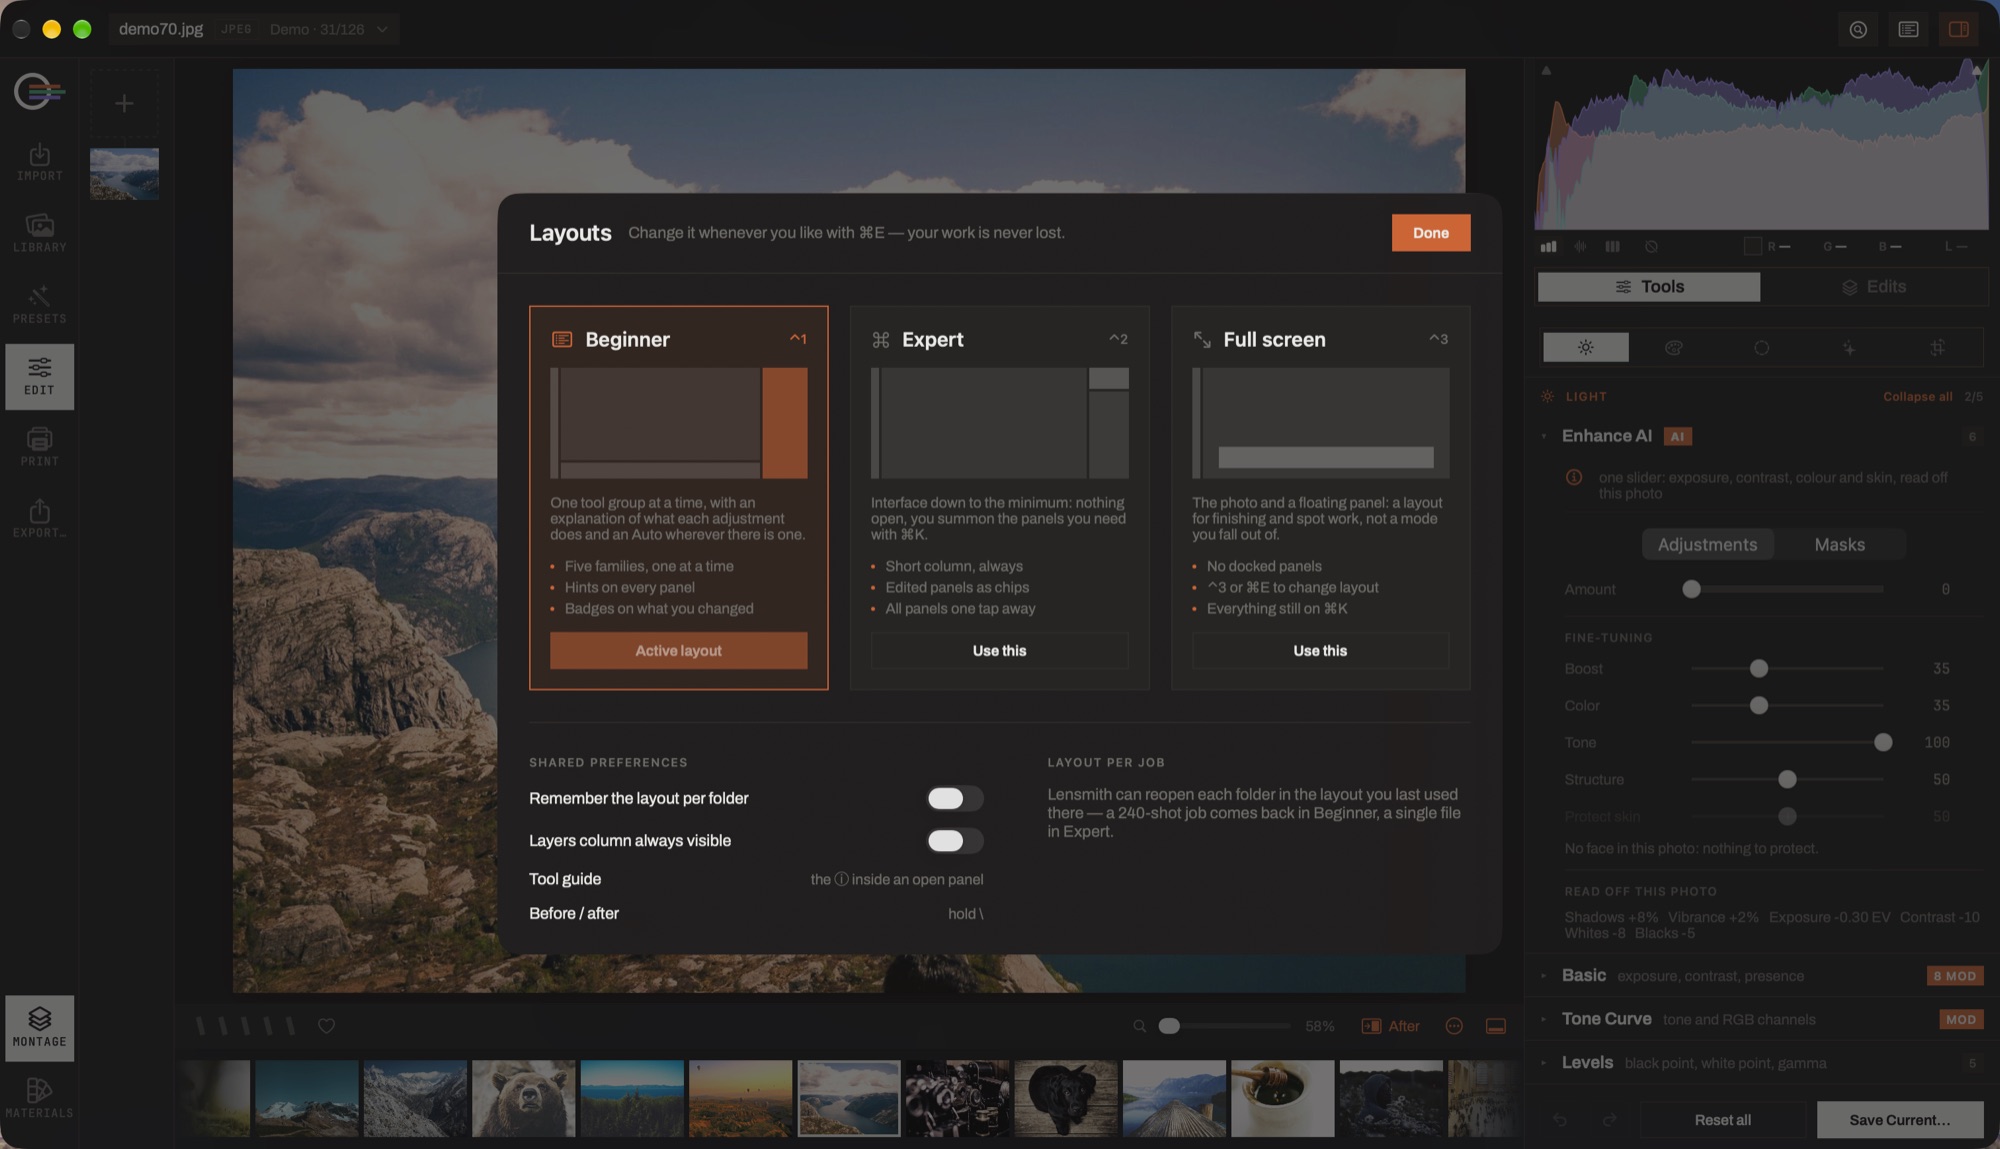Click the info icon under Enhance AI
This screenshot has height=1149, width=2000.
[1573, 478]
